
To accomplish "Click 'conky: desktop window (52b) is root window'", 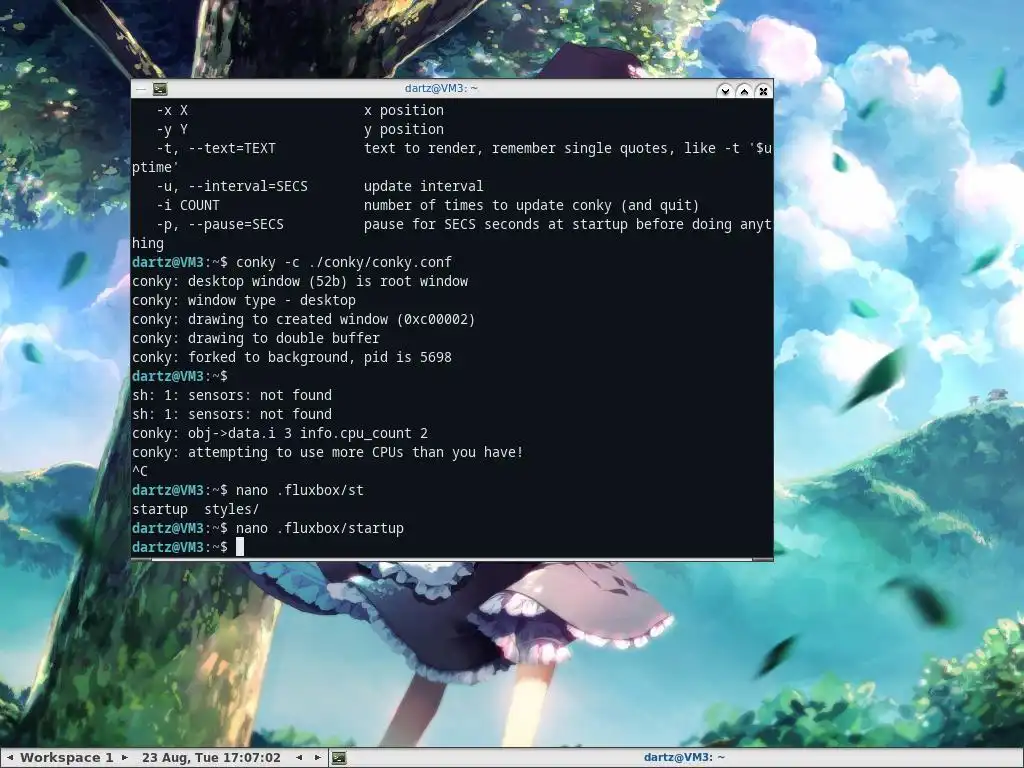I will [x=300, y=281].
